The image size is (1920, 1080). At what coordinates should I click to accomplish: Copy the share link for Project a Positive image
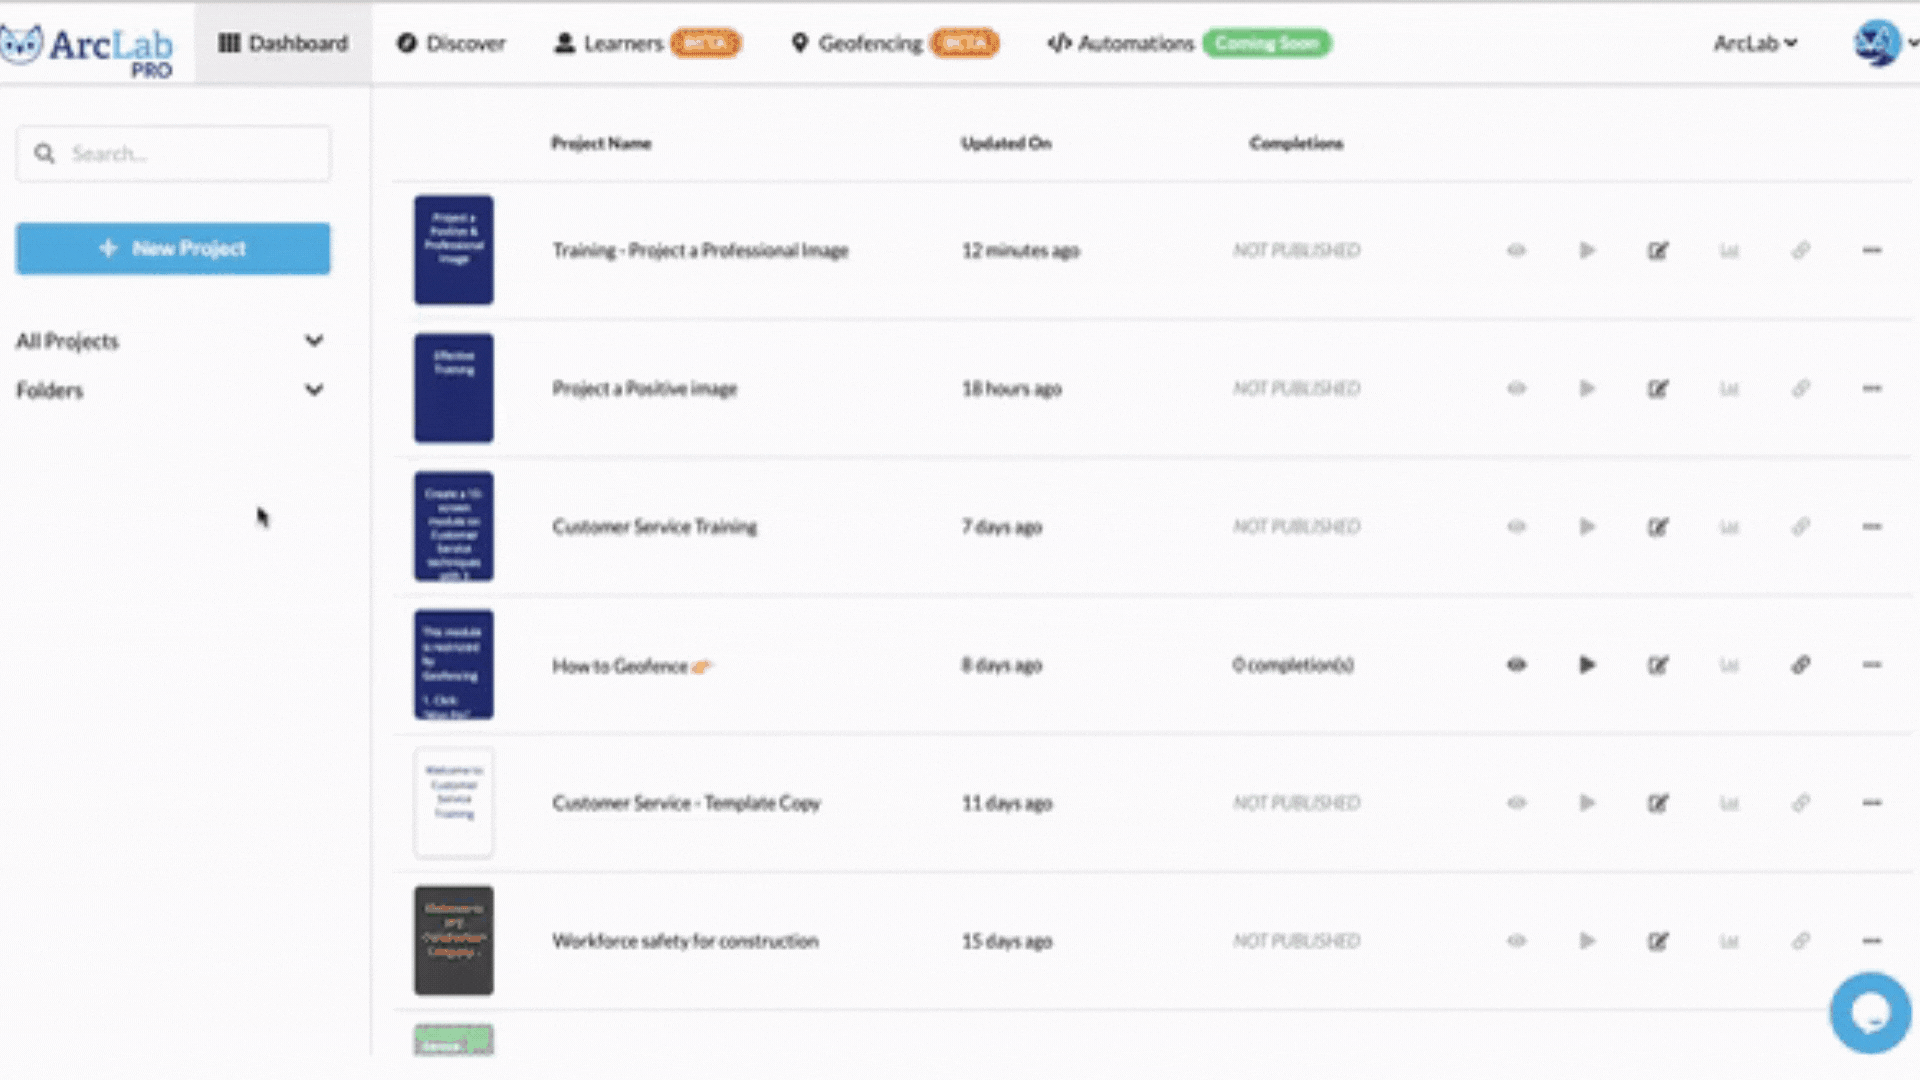coord(1801,389)
